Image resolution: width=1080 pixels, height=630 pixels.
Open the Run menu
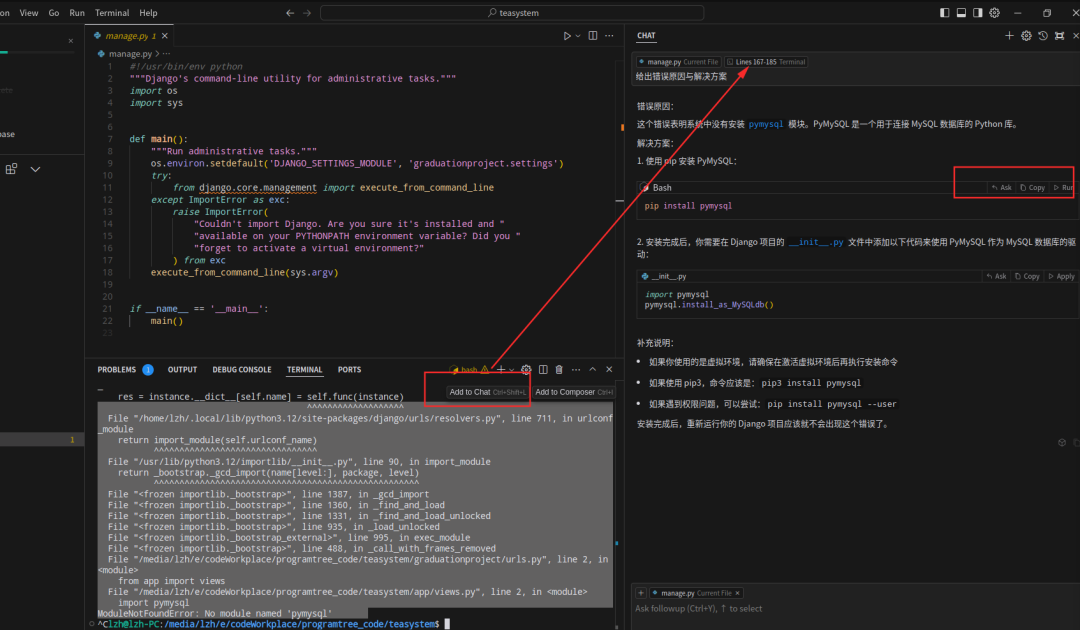77,12
